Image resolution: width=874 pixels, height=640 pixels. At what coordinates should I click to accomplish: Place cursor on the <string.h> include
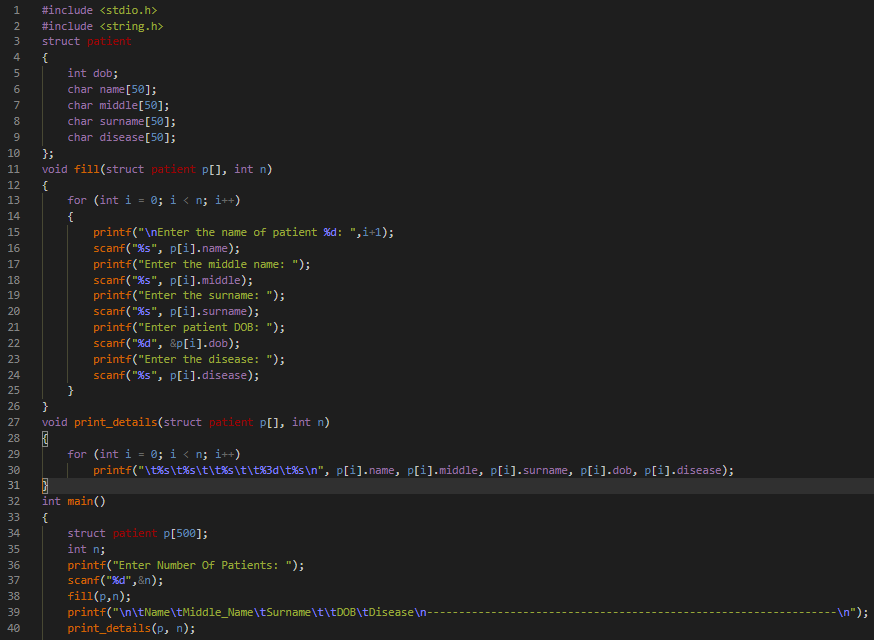click(x=132, y=25)
